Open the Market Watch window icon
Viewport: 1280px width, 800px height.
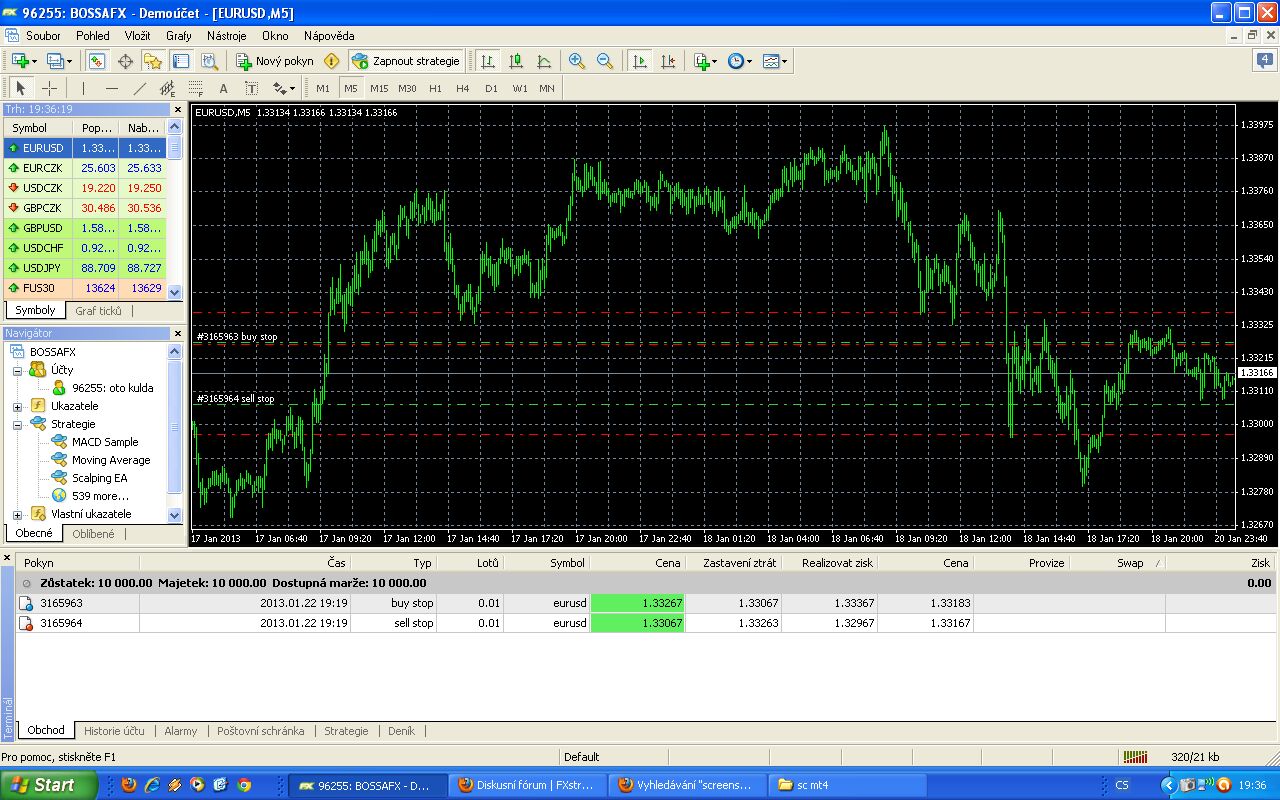point(97,61)
